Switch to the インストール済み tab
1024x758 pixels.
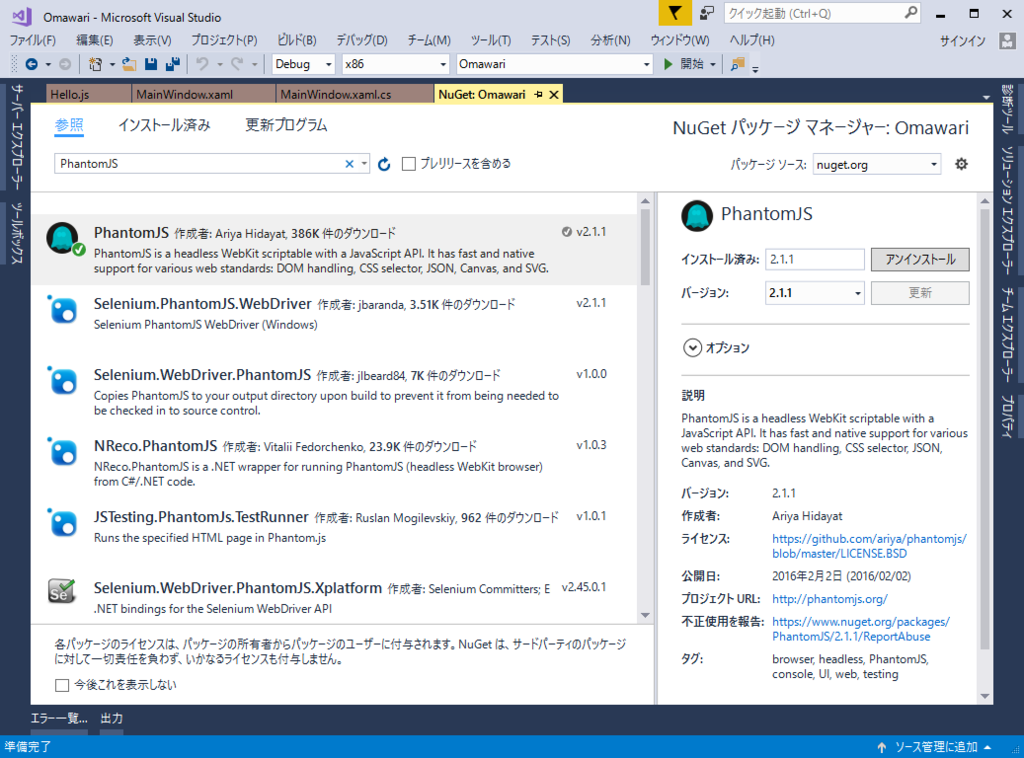click(164, 125)
